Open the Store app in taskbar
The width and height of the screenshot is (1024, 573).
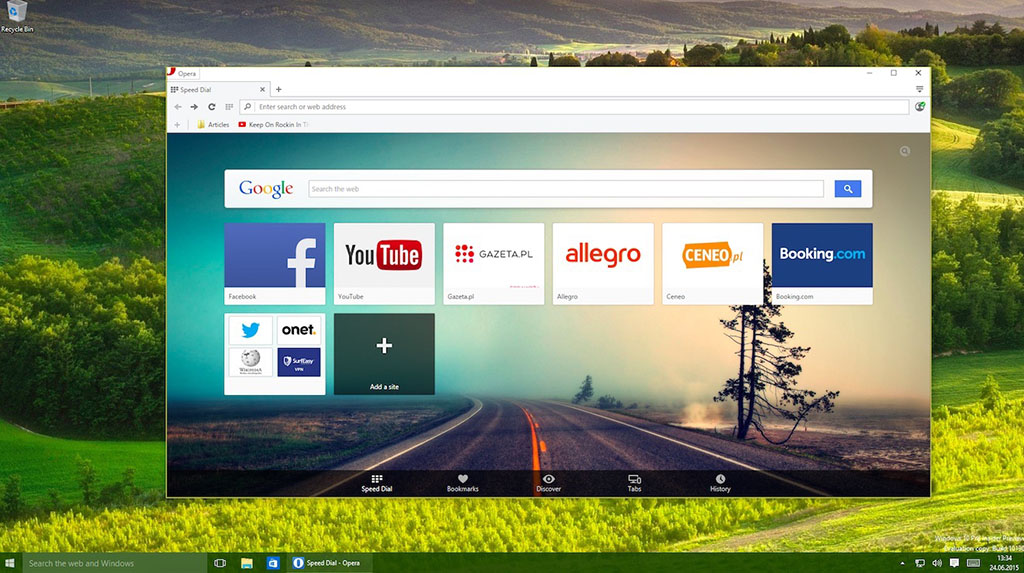pos(273,563)
